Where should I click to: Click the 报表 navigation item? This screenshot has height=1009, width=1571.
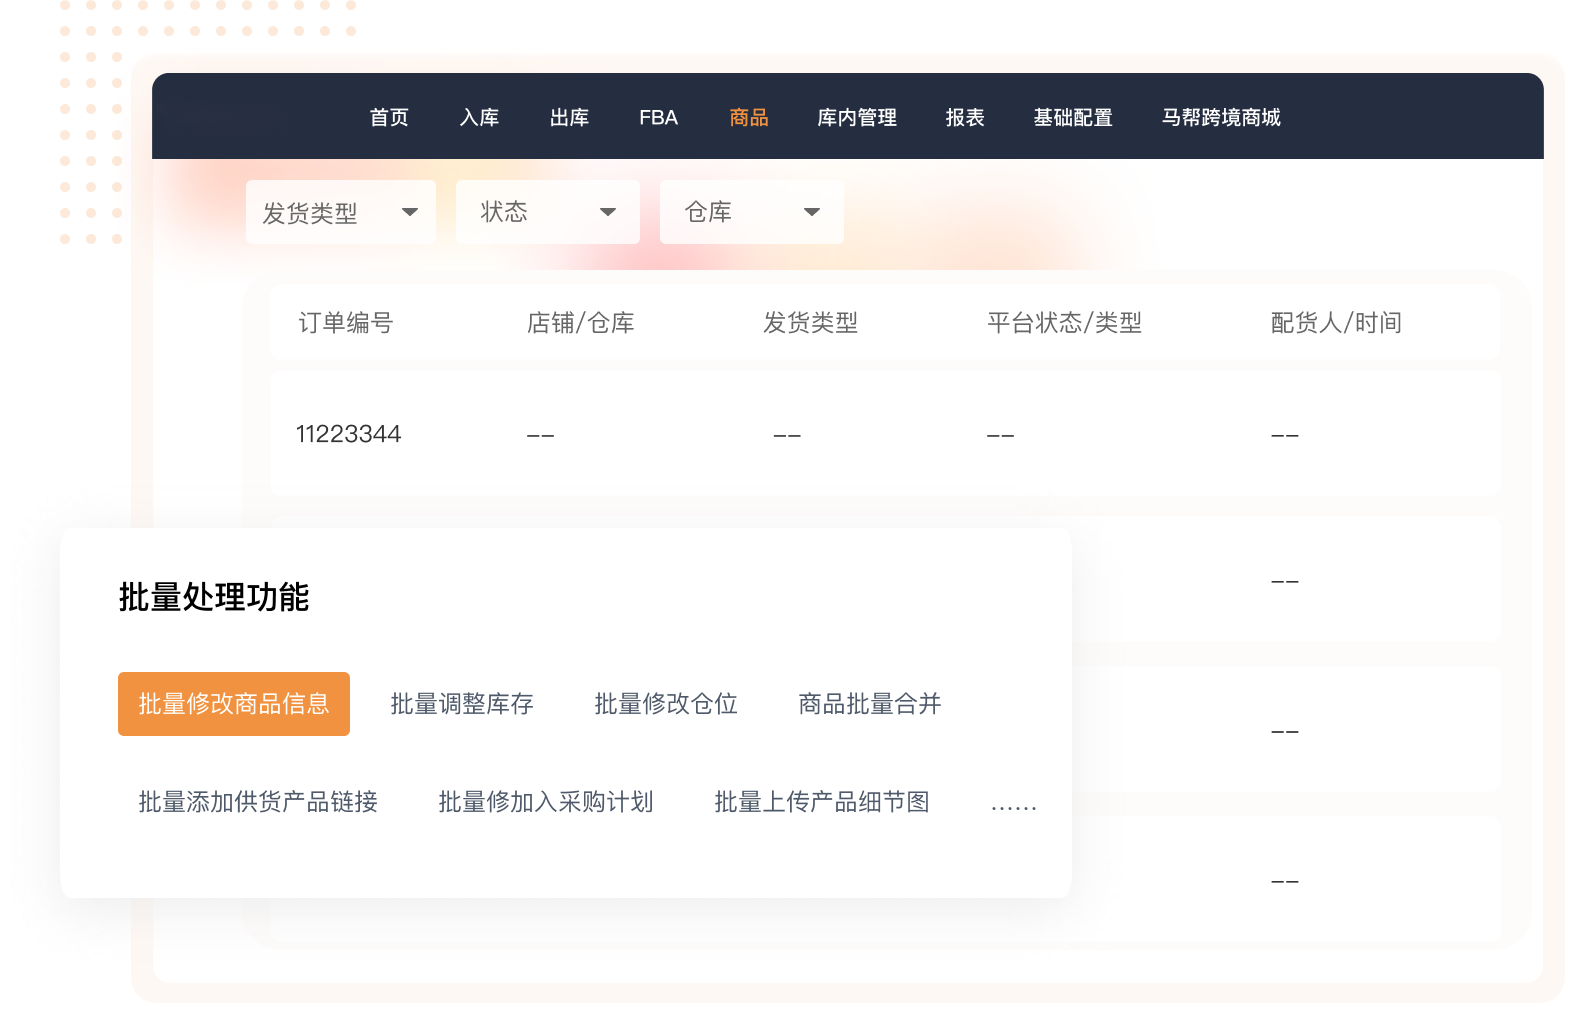(x=965, y=118)
